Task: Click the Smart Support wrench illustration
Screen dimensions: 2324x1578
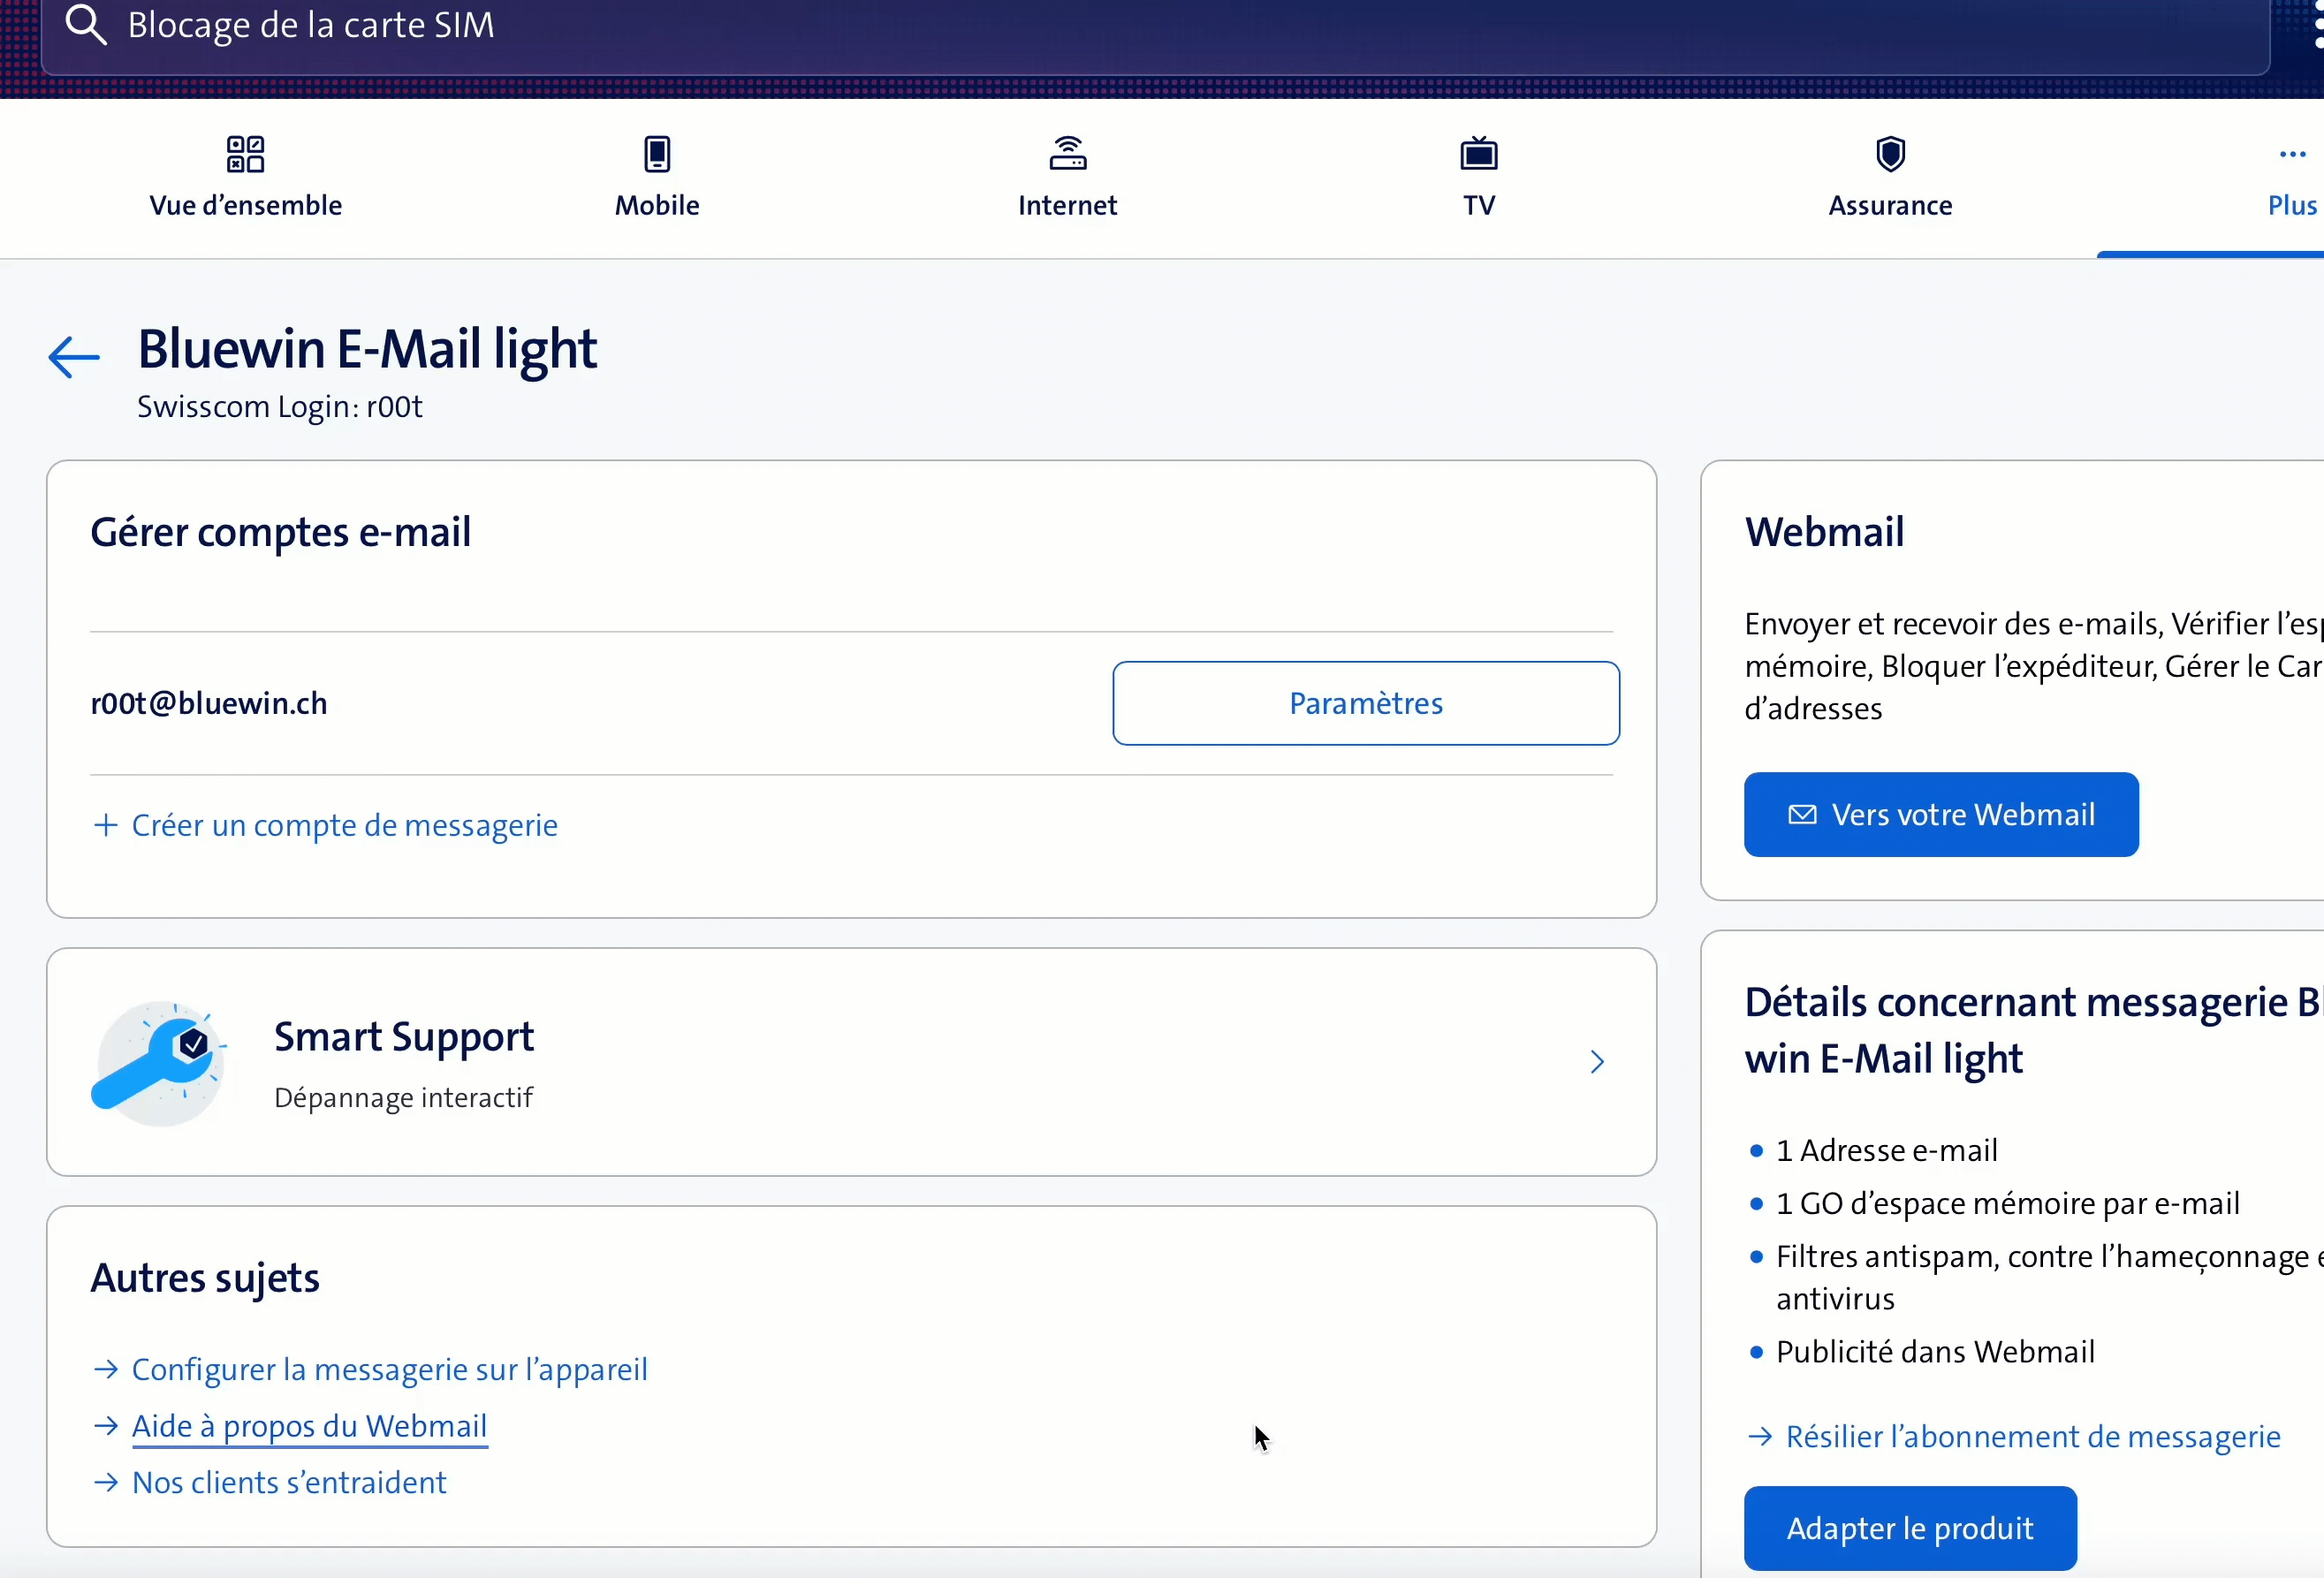Action: tap(159, 1063)
